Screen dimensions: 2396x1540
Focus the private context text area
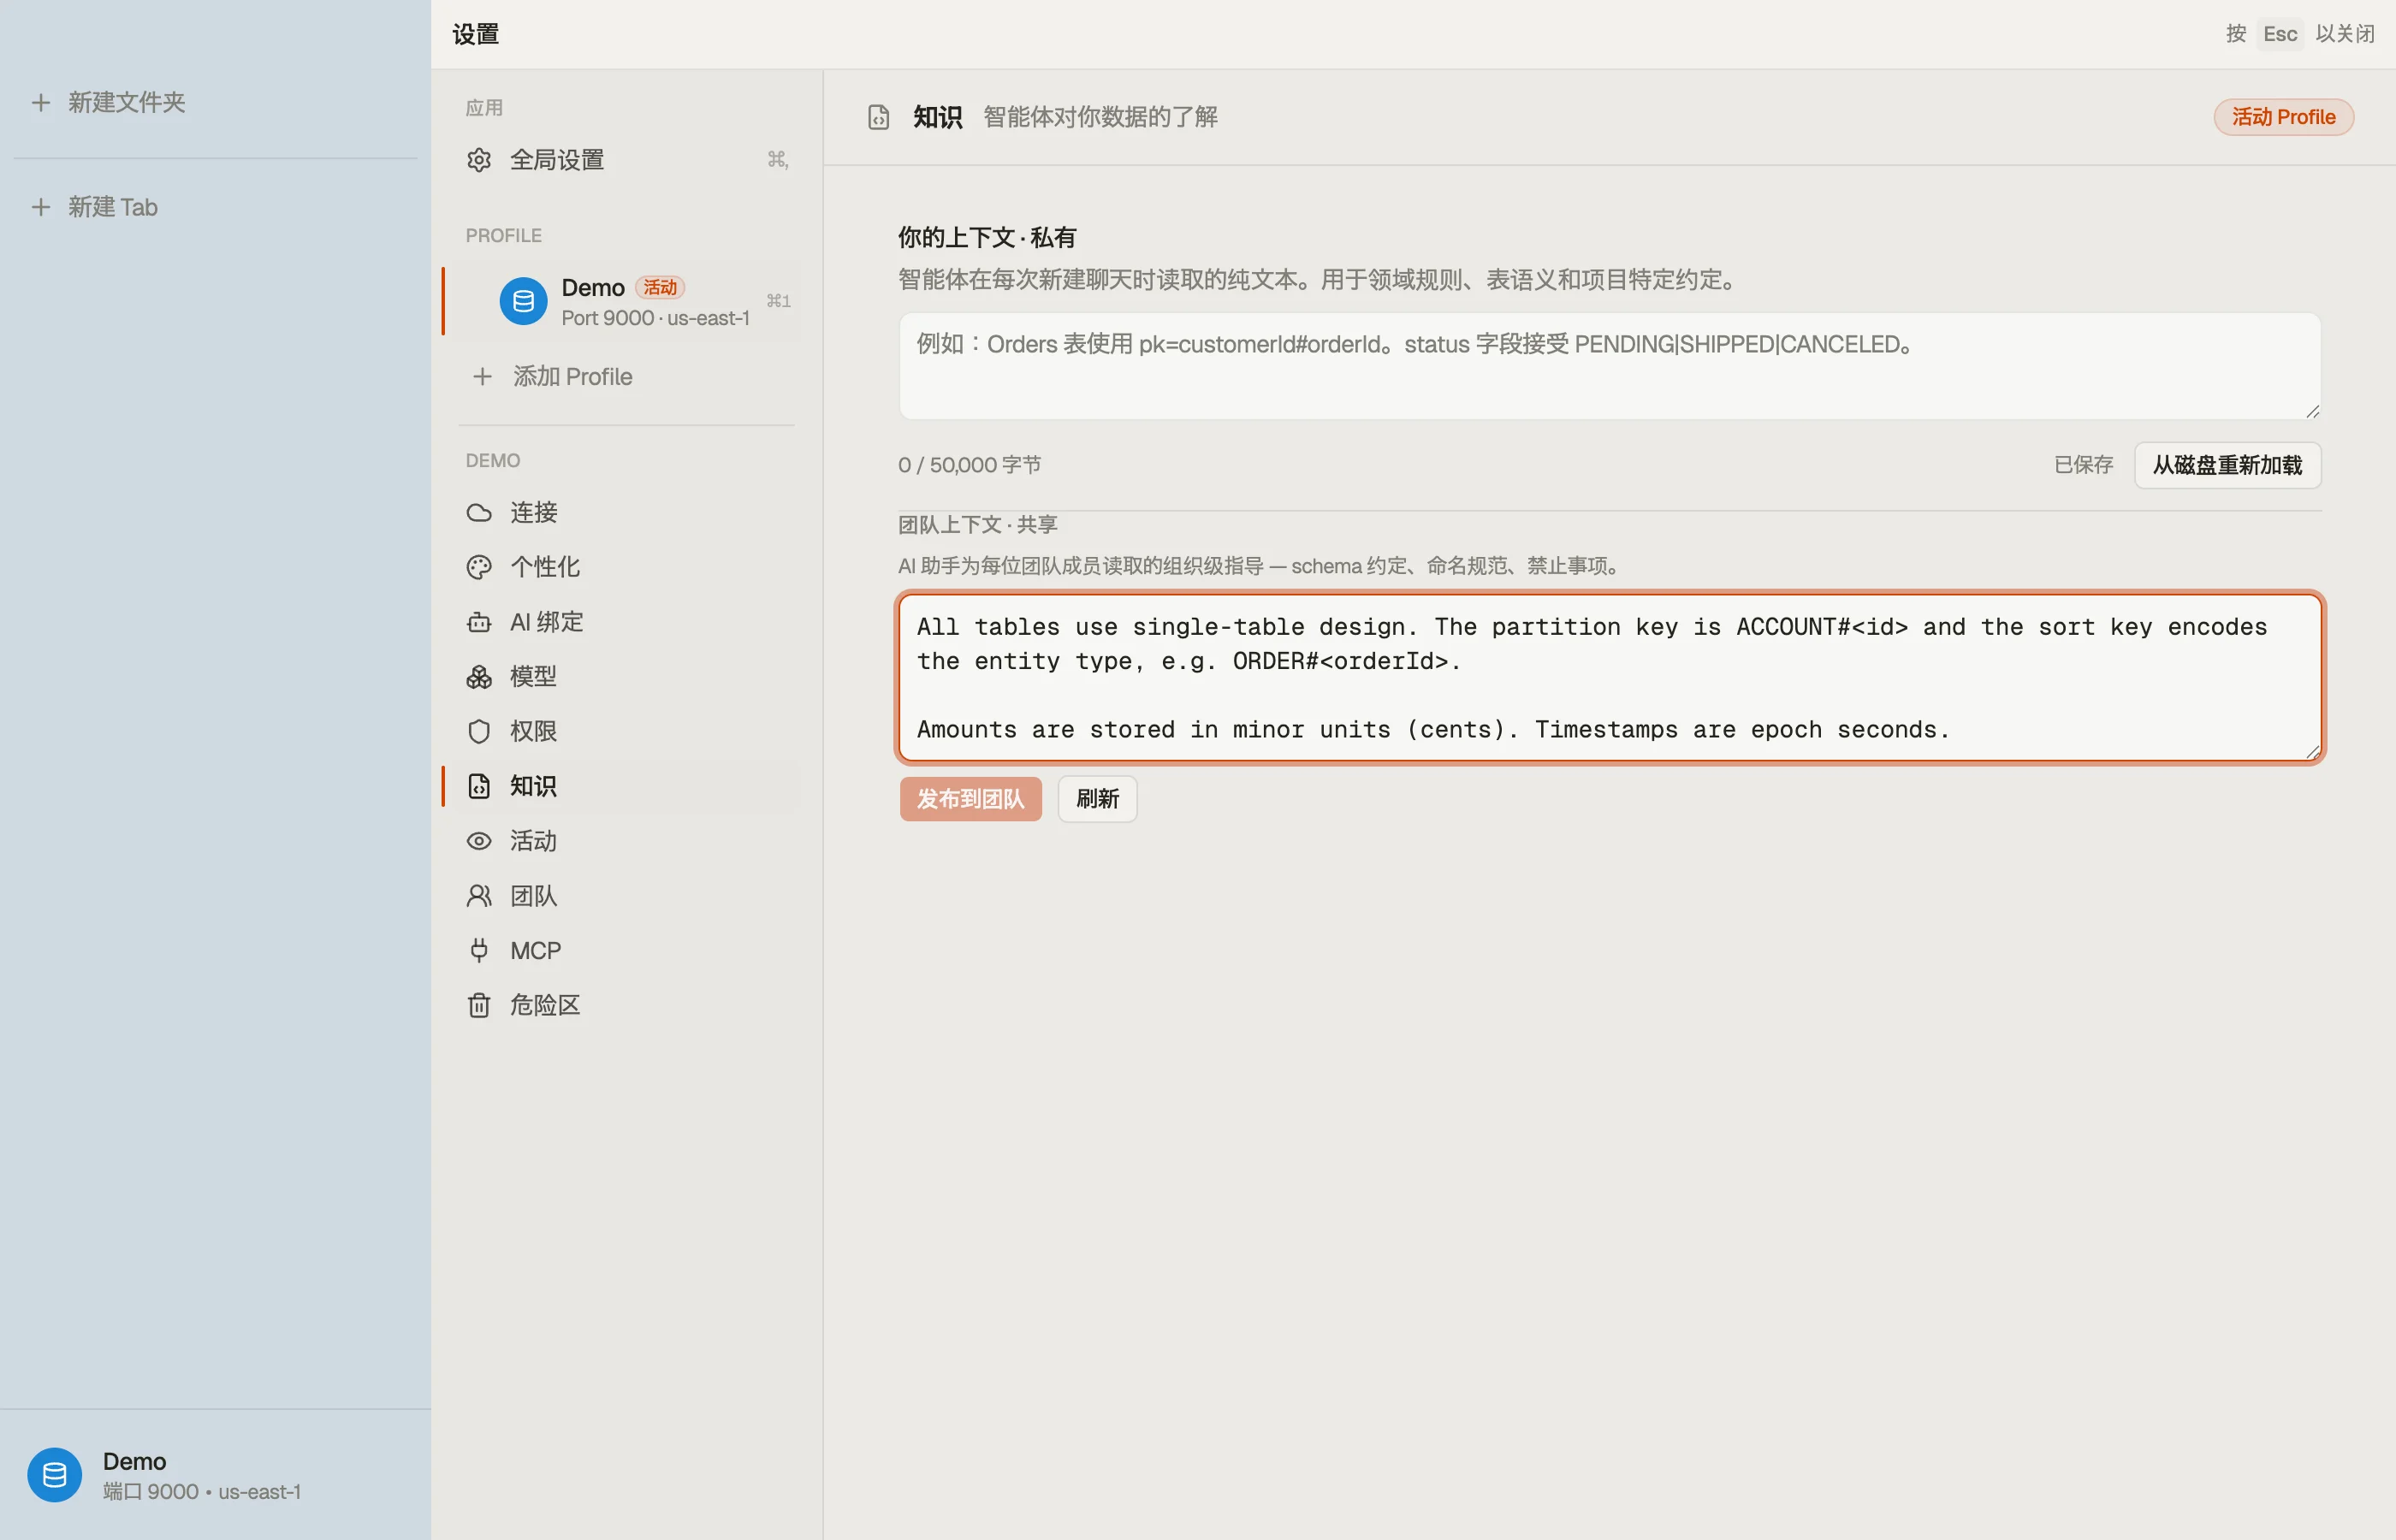(x=1609, y=366)
